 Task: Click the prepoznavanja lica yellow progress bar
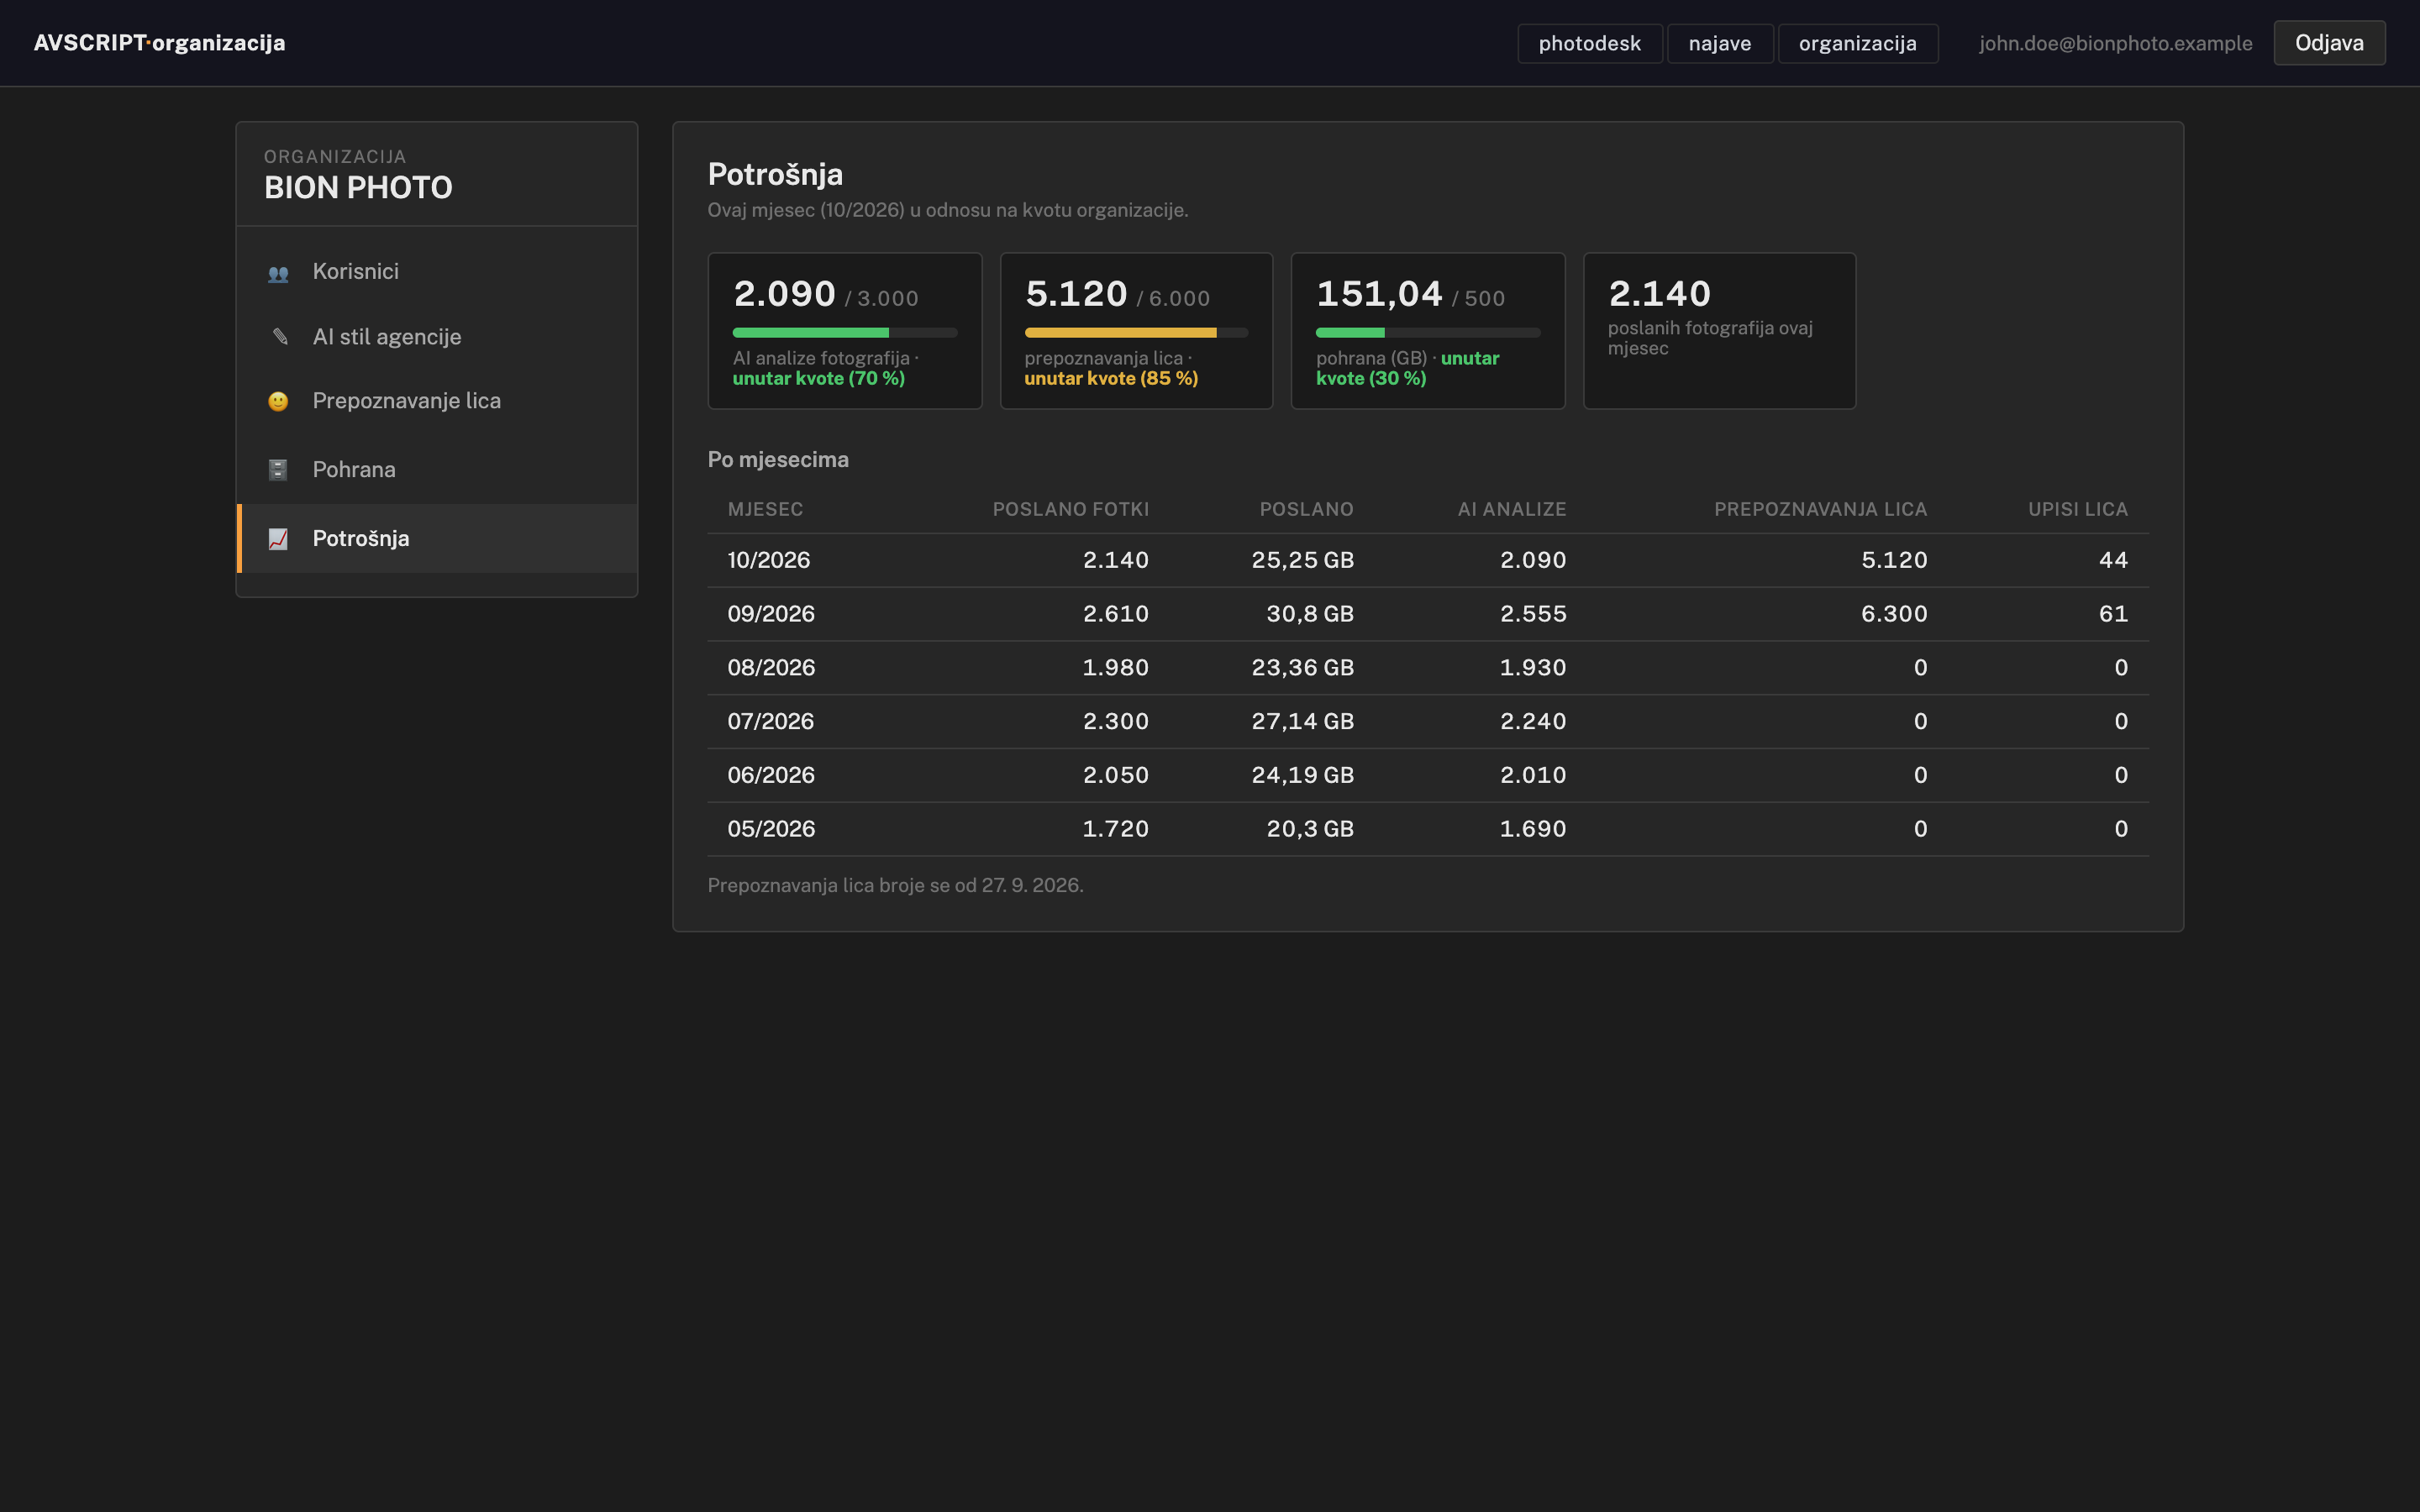pos(1136,332)
